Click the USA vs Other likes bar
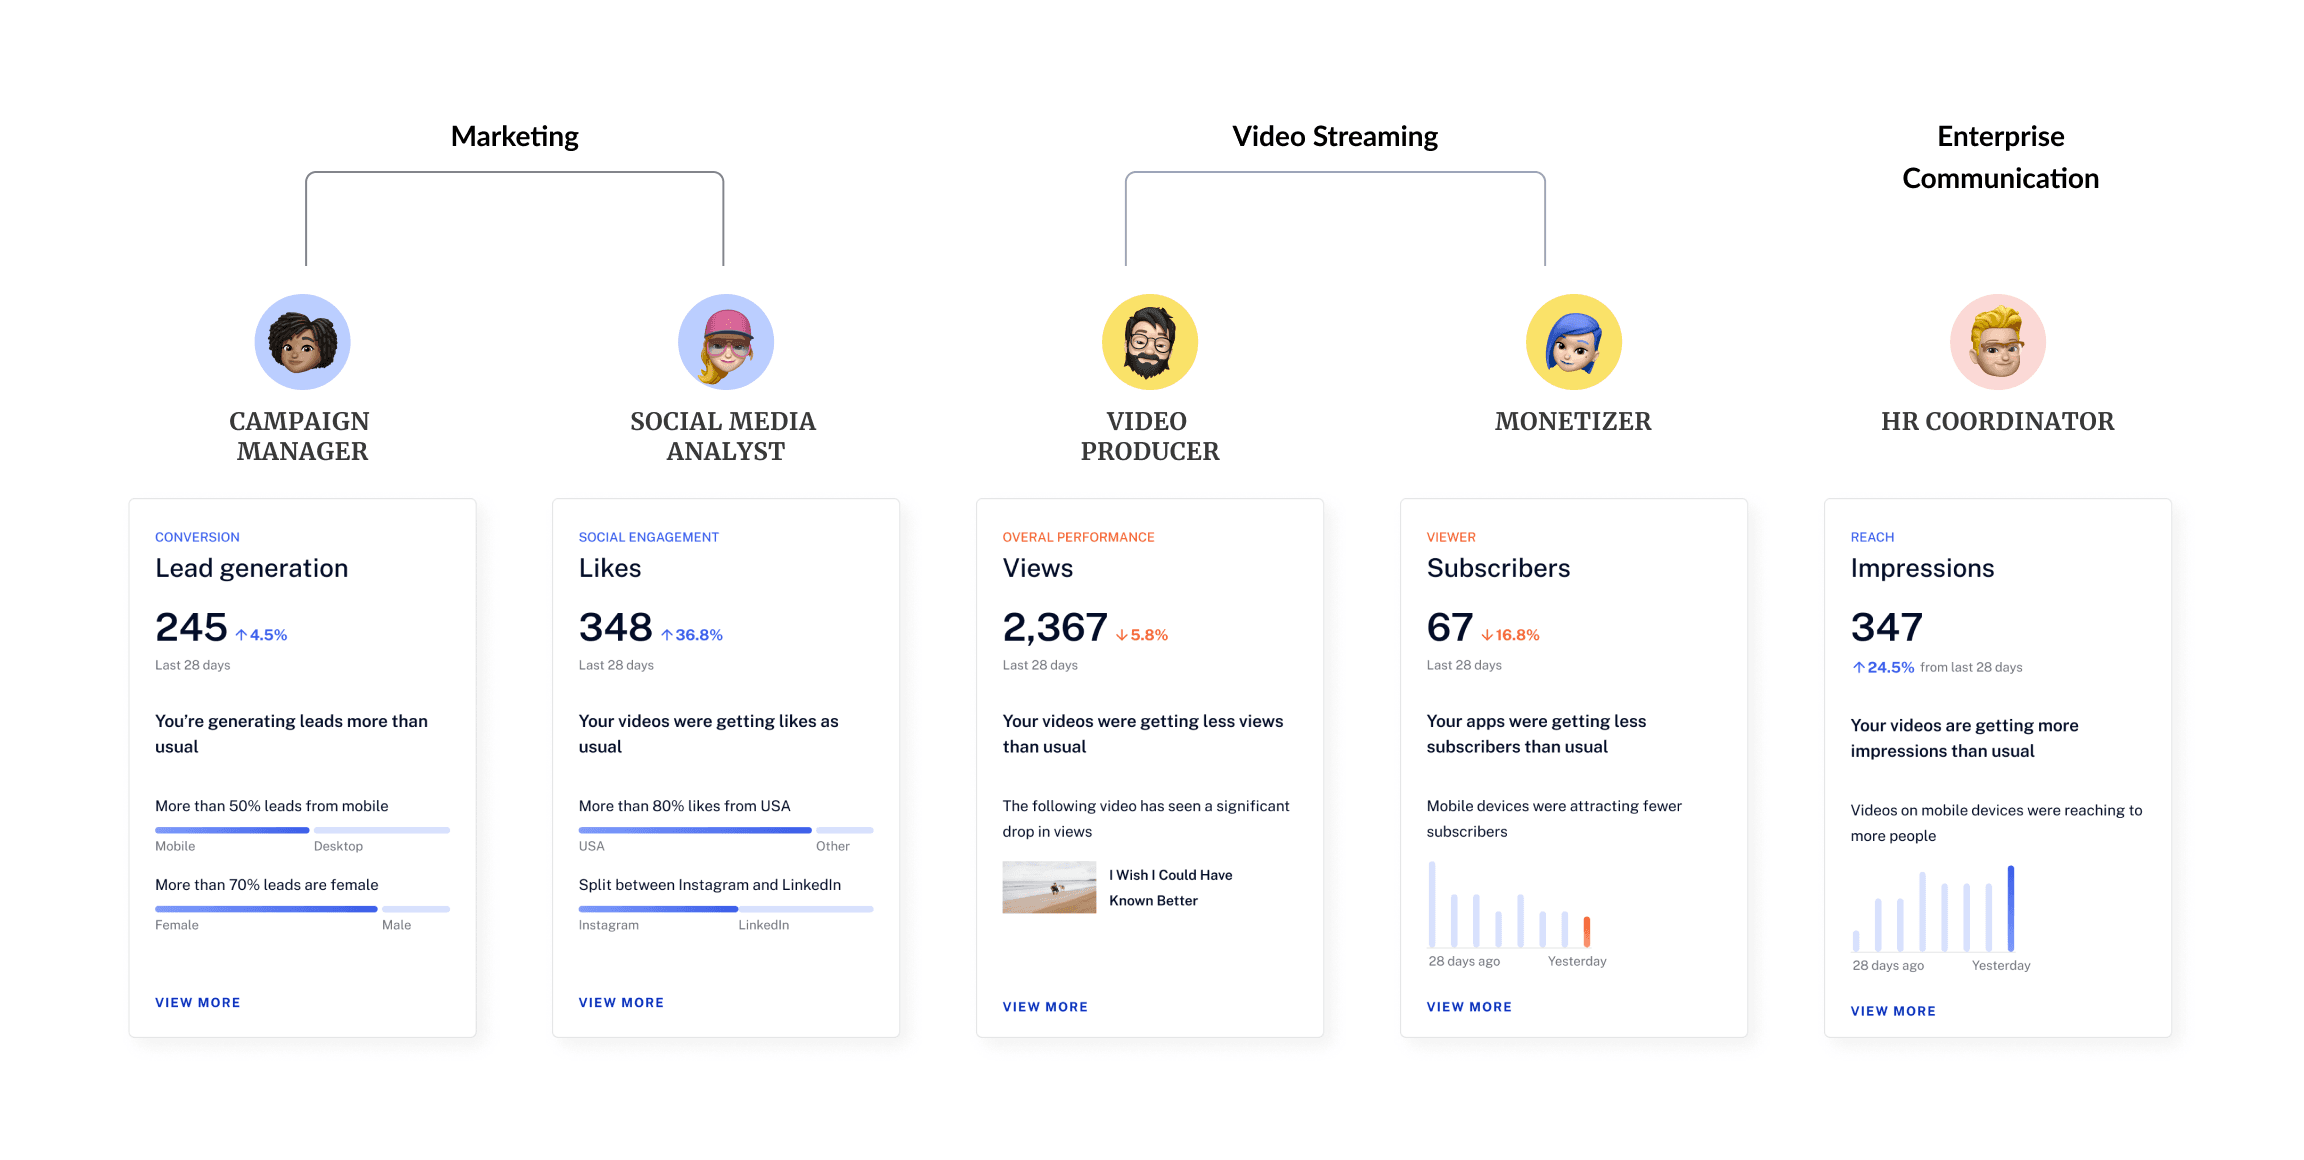Screen dimensions: 2304x1160 pos(726,830)
